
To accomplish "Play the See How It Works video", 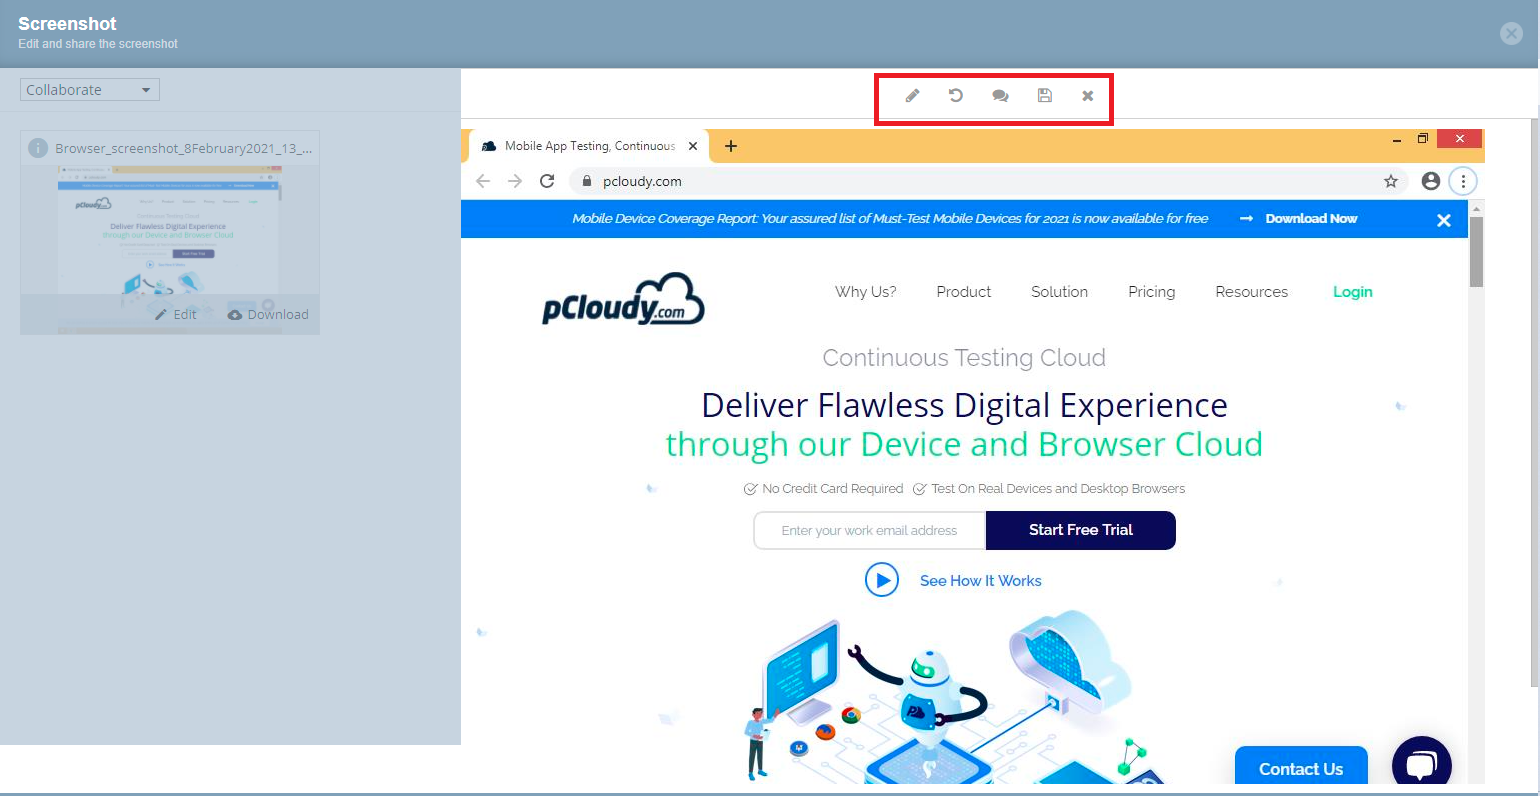I will coord(882,580).
